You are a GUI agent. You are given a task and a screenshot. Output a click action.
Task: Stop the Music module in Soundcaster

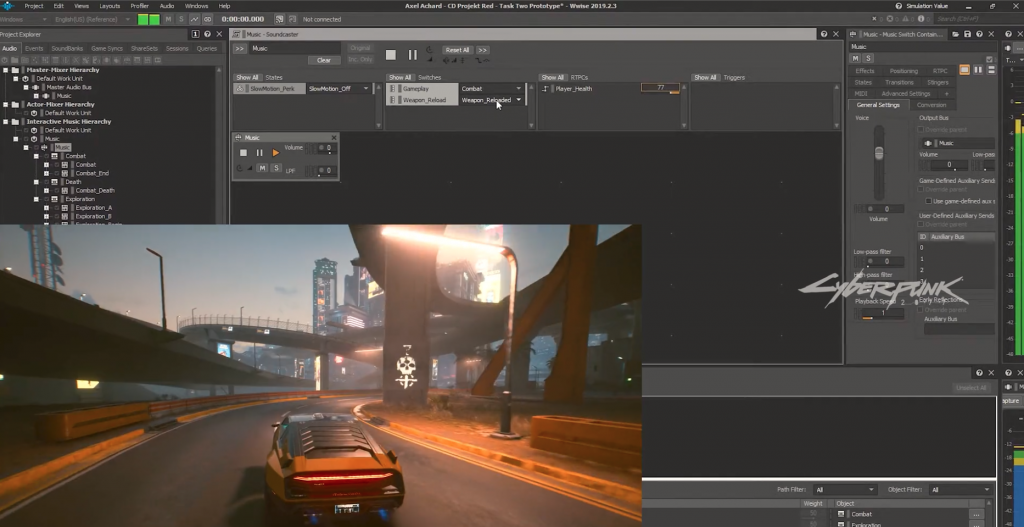pyautogui.click(x=244, y=153)
